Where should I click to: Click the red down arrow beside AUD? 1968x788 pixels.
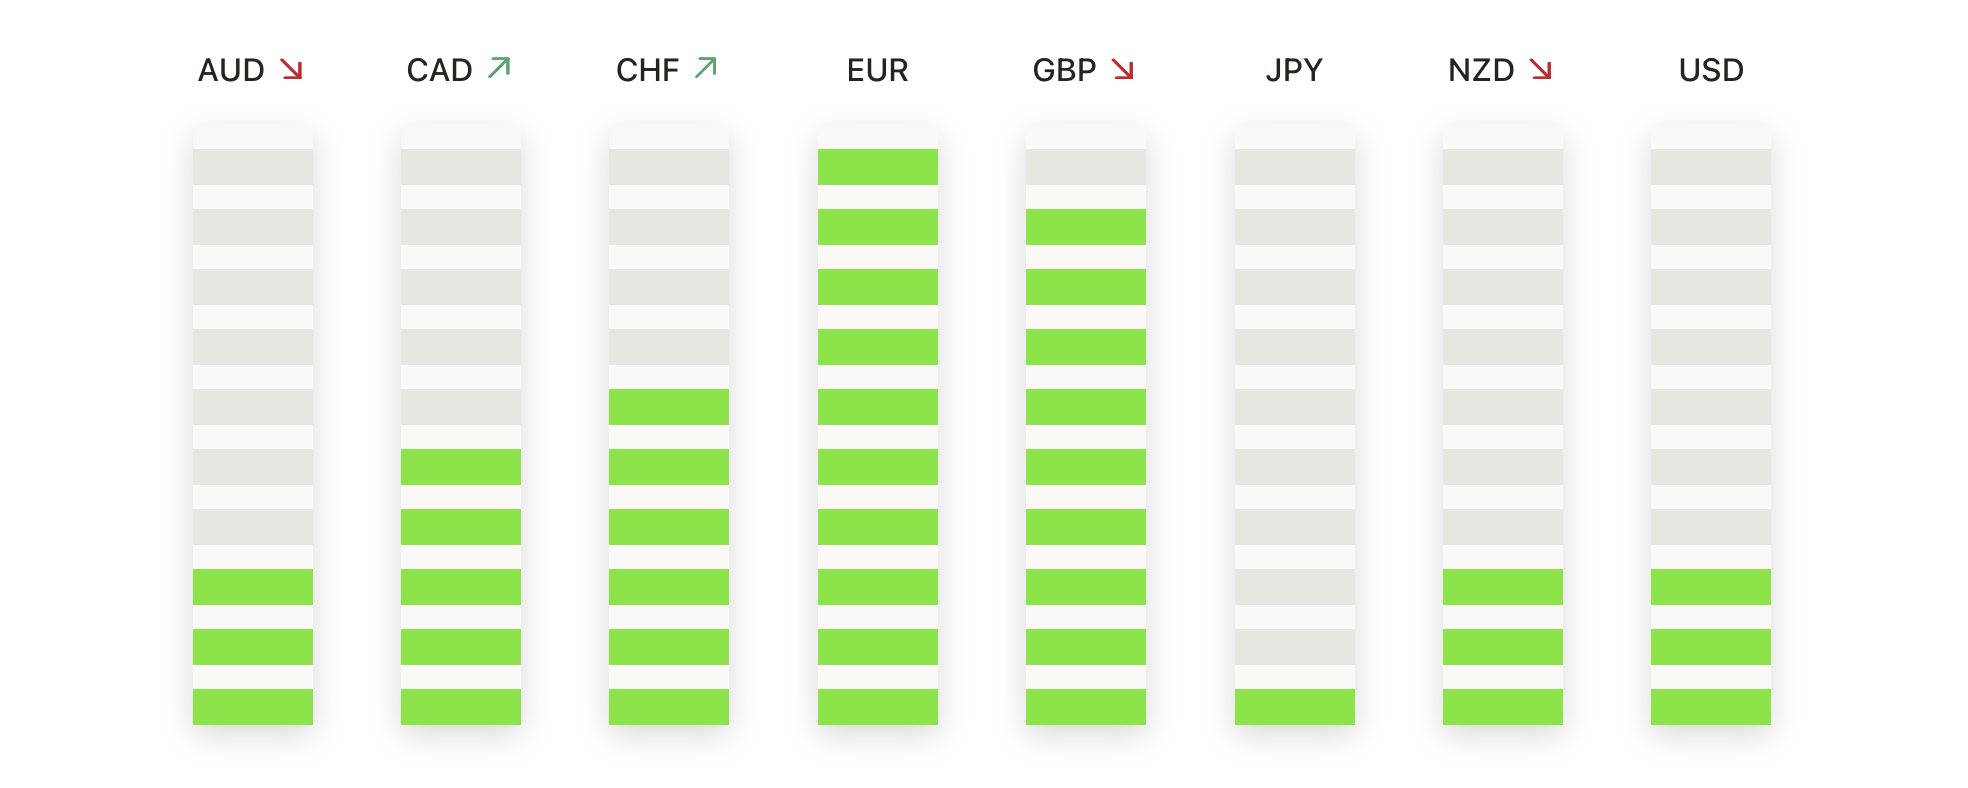click(x=291, y=69)
